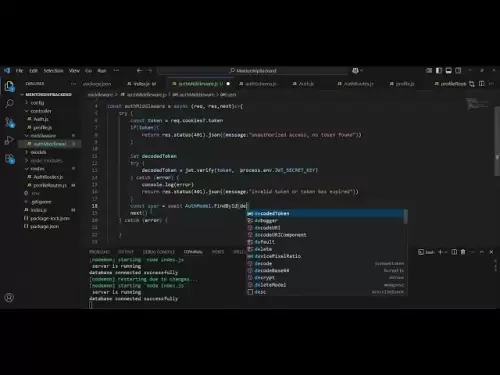
Task: Open Run and Debug view
Action: 9,140
